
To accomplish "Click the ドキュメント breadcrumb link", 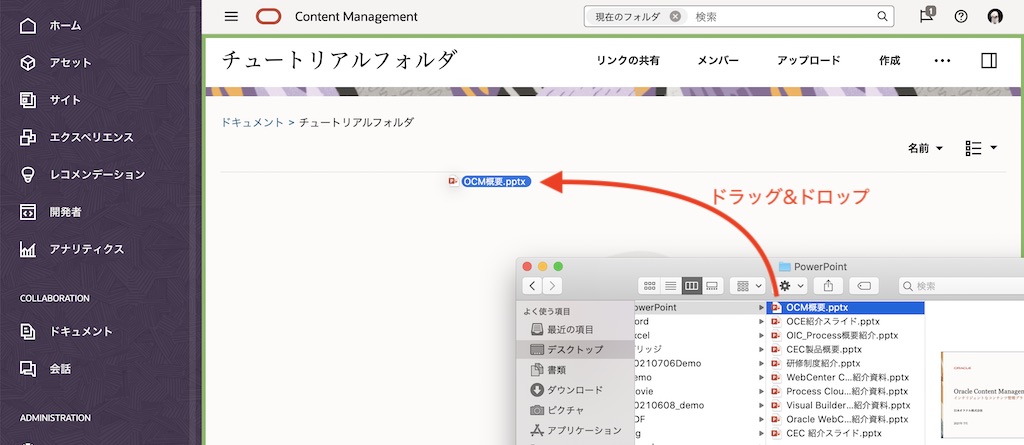I will point(252,122).
